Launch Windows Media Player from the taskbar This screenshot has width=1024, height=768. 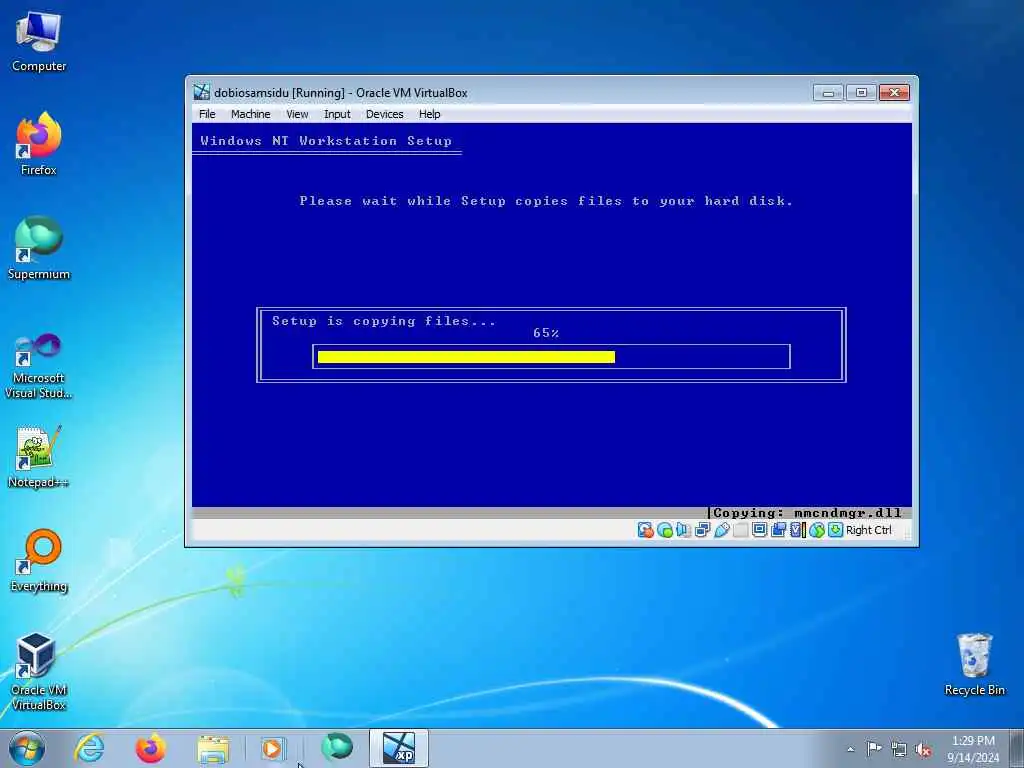(x=272, y=748)
